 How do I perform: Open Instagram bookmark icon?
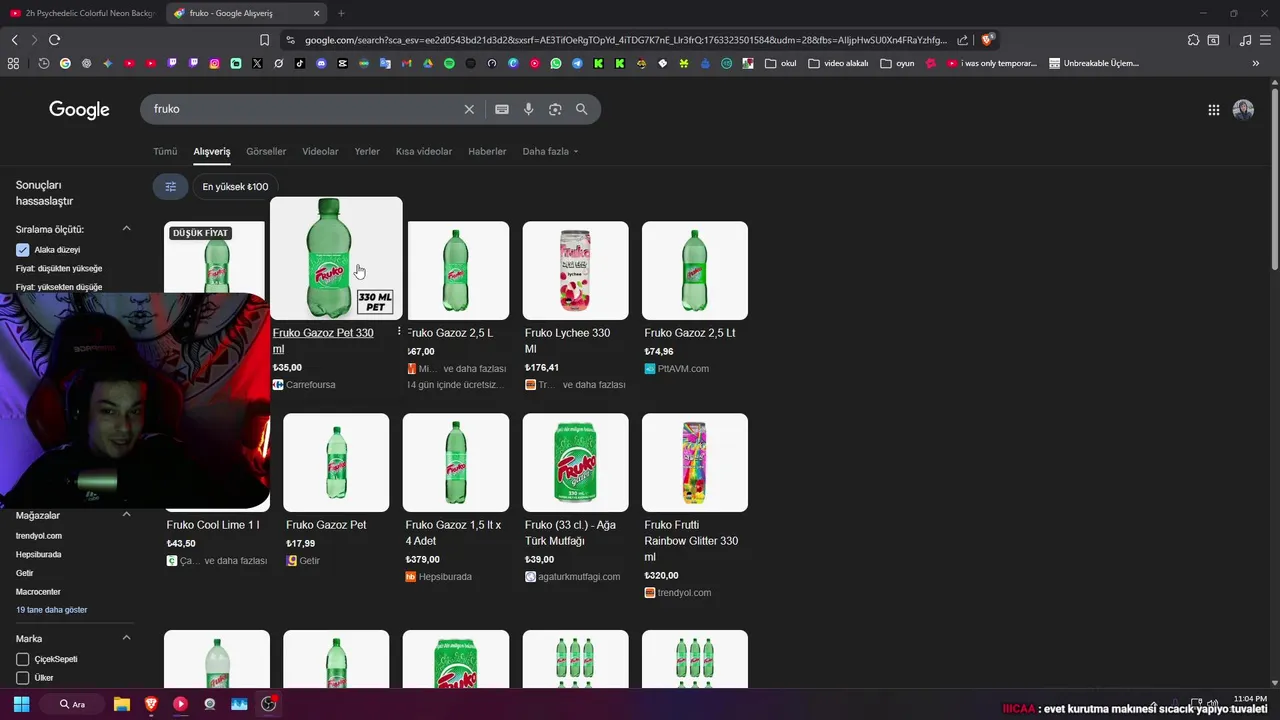pyautogui.click(x=214, y=63)
